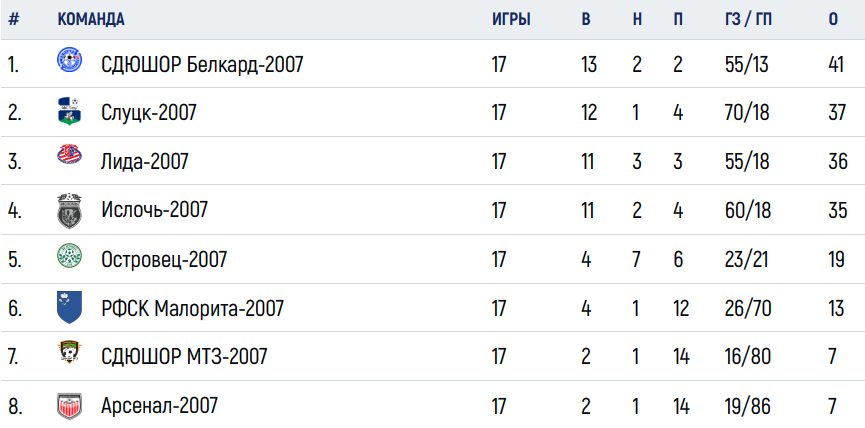This screenshot has height=428, width=865.
Task: Open the Слуцк-2007 team page
Action: click(149, 113)
